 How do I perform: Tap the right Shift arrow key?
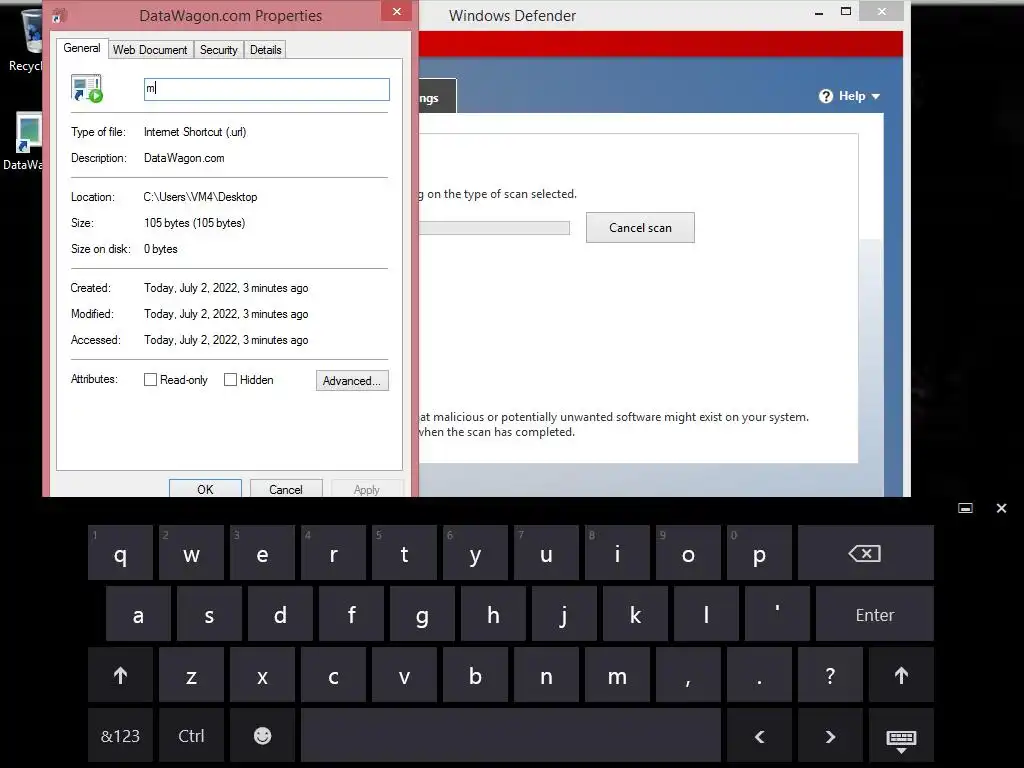(901, 675)
